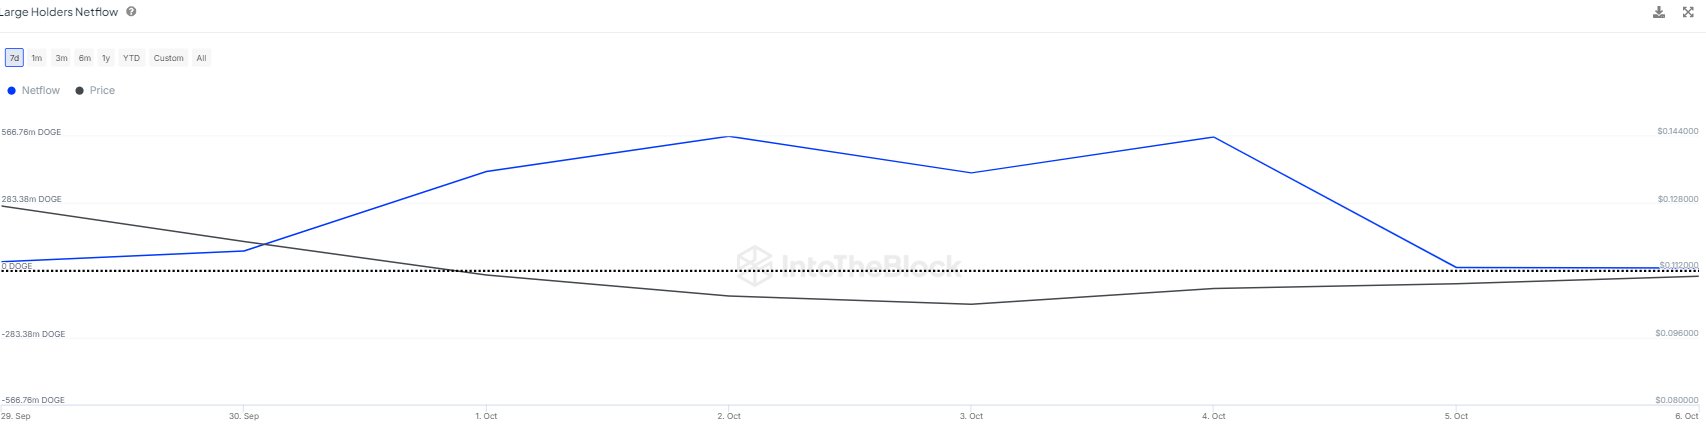Switch to the 1m time range
Screen dimensions: 1706x427
coord(37,58)
